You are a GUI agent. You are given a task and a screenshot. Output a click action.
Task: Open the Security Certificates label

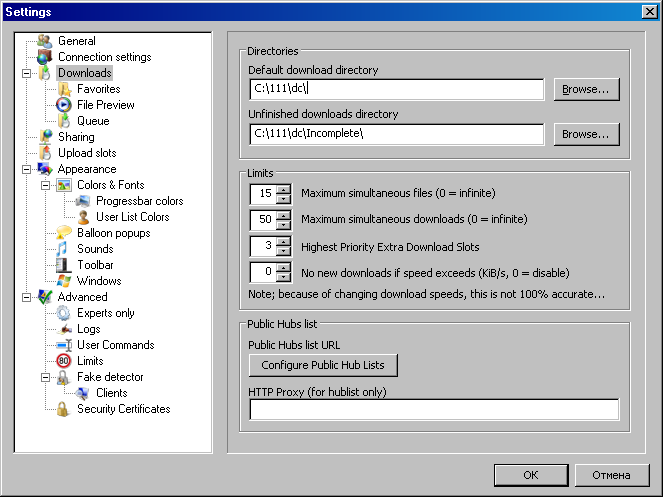(x=124, y=409)
